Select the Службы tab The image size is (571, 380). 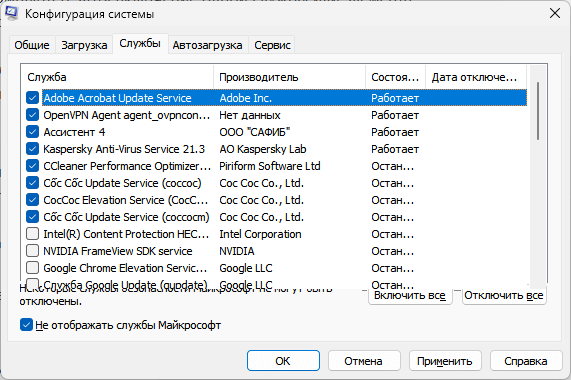point(140,44)
